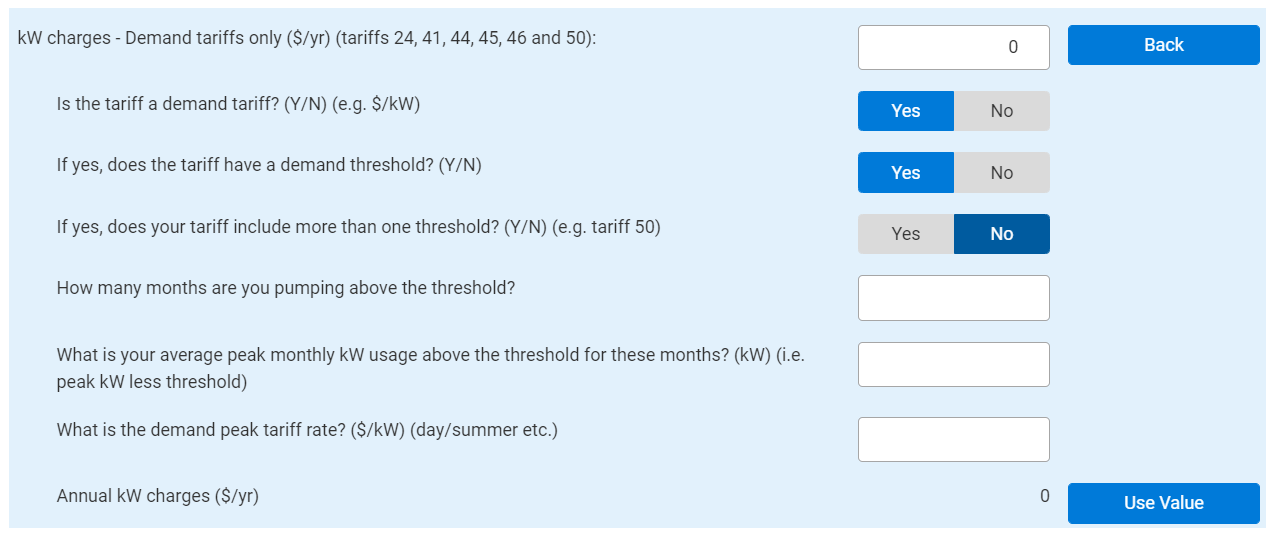The image size is (1266, 533).
Task: Click the Back button
Action: (1163, 45)
